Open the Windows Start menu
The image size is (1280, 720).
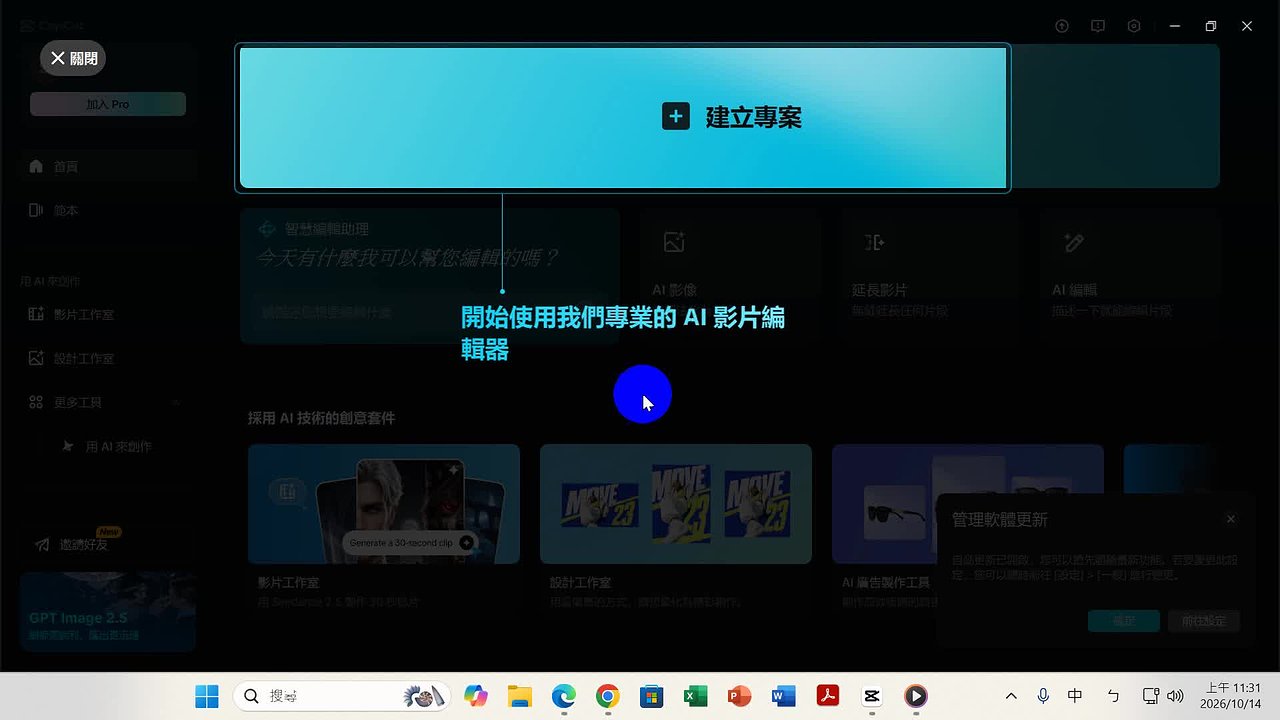207,696
